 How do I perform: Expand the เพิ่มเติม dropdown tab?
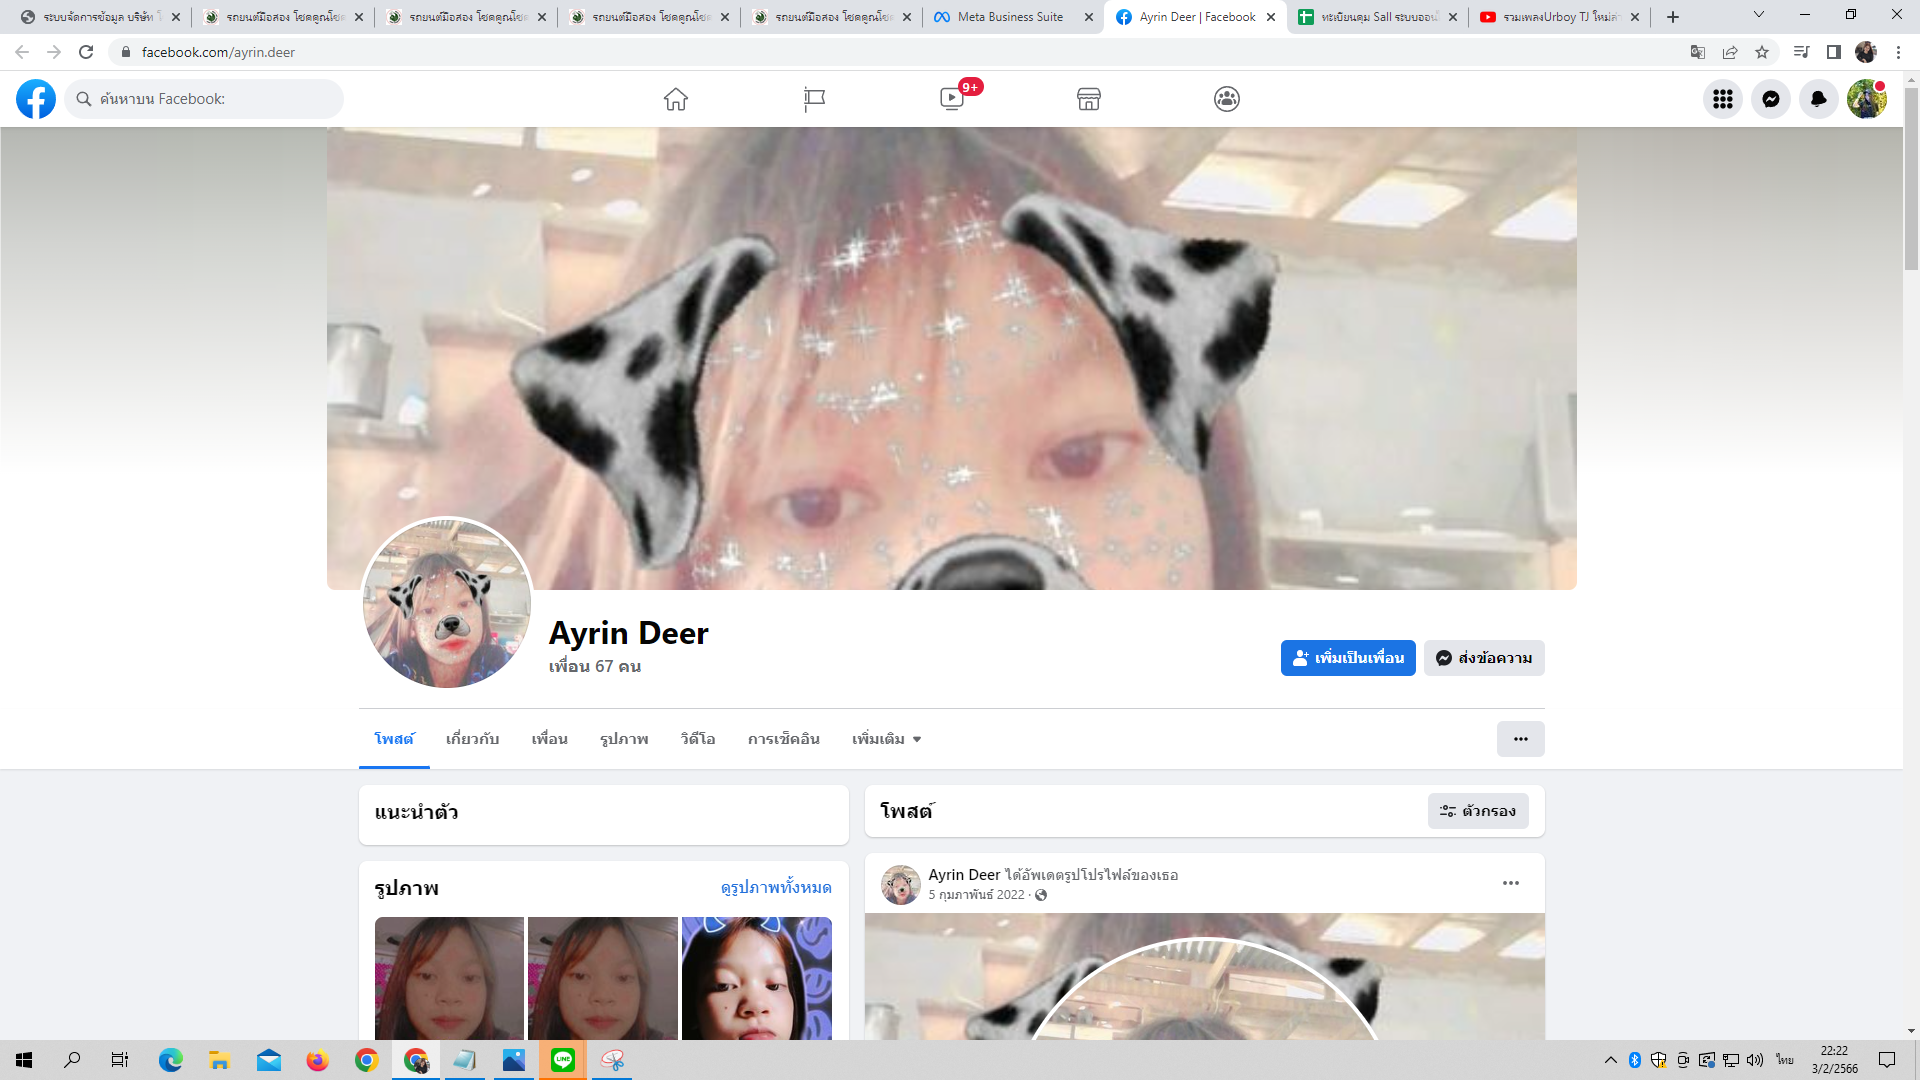886,739
